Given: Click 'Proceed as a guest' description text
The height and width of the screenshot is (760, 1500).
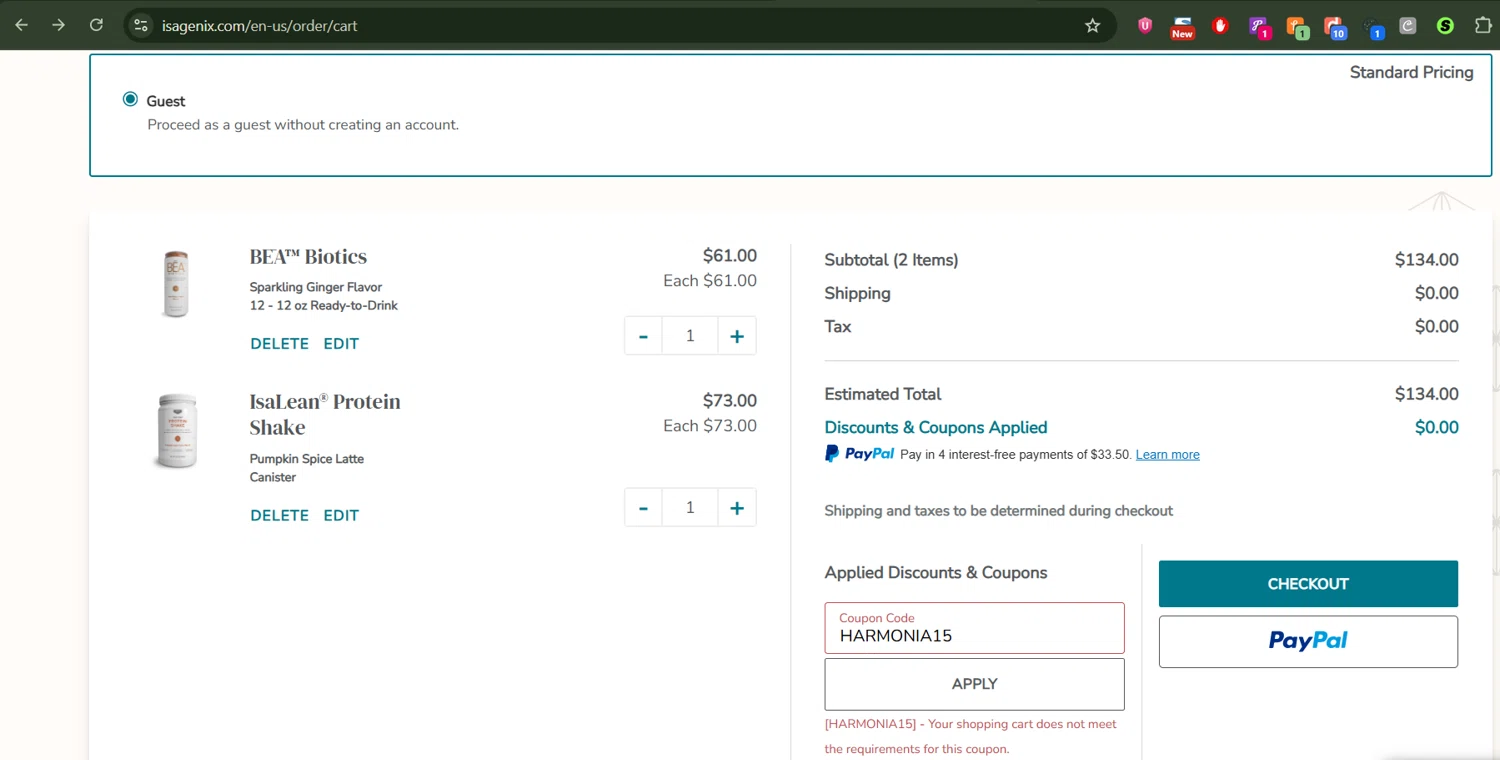Looking at the screenshot, I should click(x=303, y=125).
